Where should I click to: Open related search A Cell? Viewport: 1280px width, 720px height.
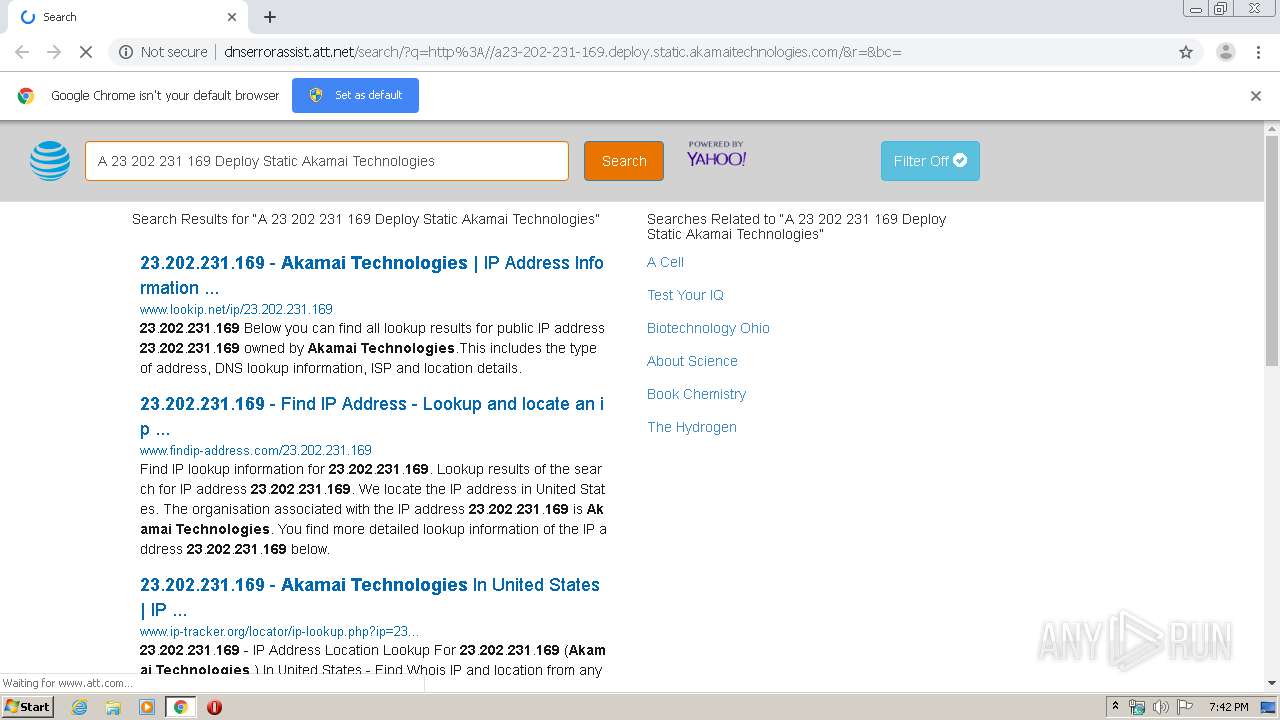pyautogui.click(x=665, y=262)
